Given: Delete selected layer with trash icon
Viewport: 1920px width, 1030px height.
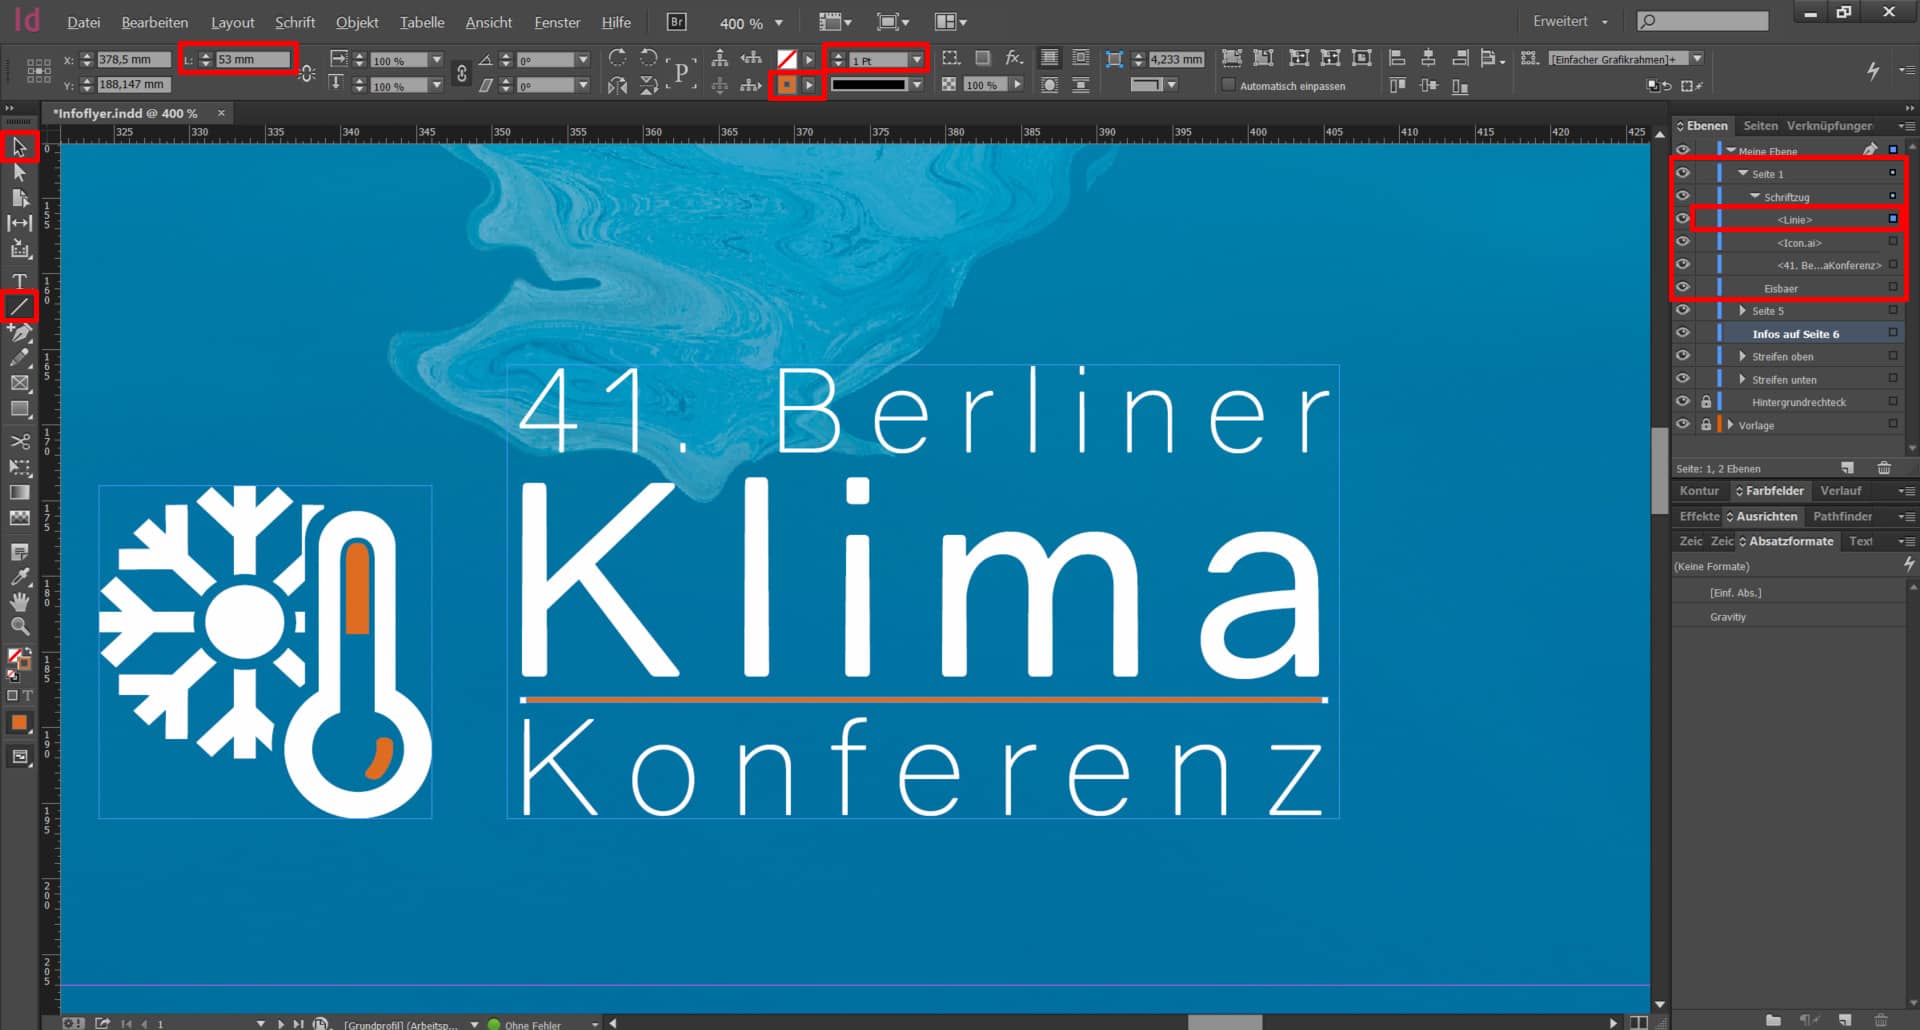Looking at the screenshot, I should tap(1884, 468).
